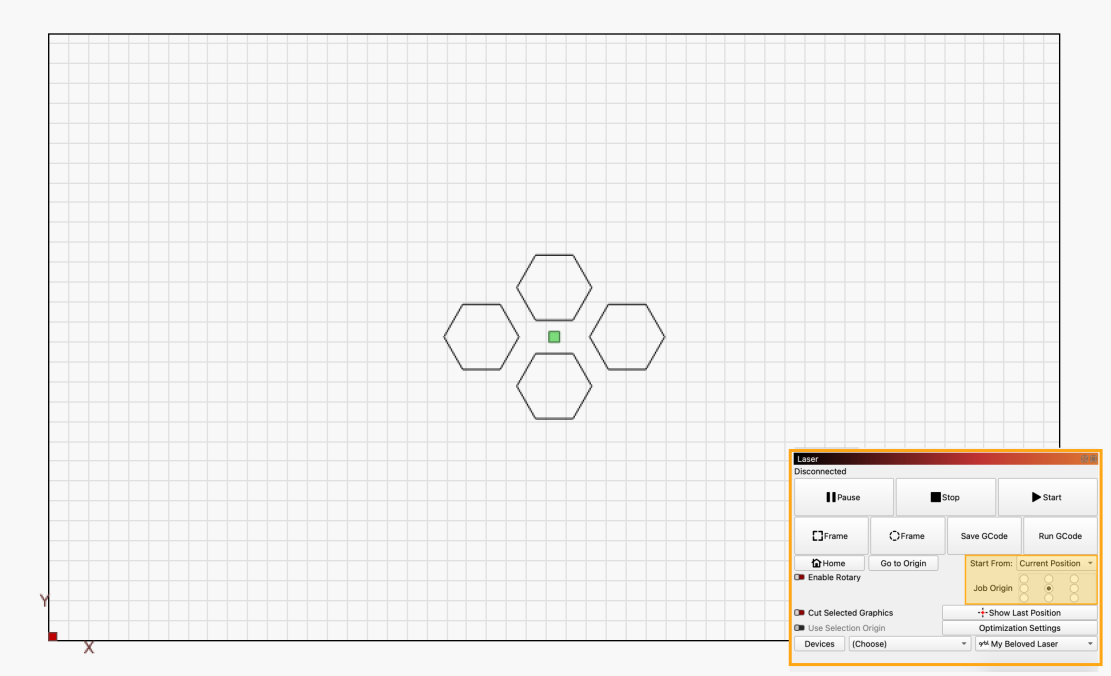1111x676 pixels.
Task: Click the circular rubber-band Frame button
Action: pyautogui.click(x=907, y=536)
